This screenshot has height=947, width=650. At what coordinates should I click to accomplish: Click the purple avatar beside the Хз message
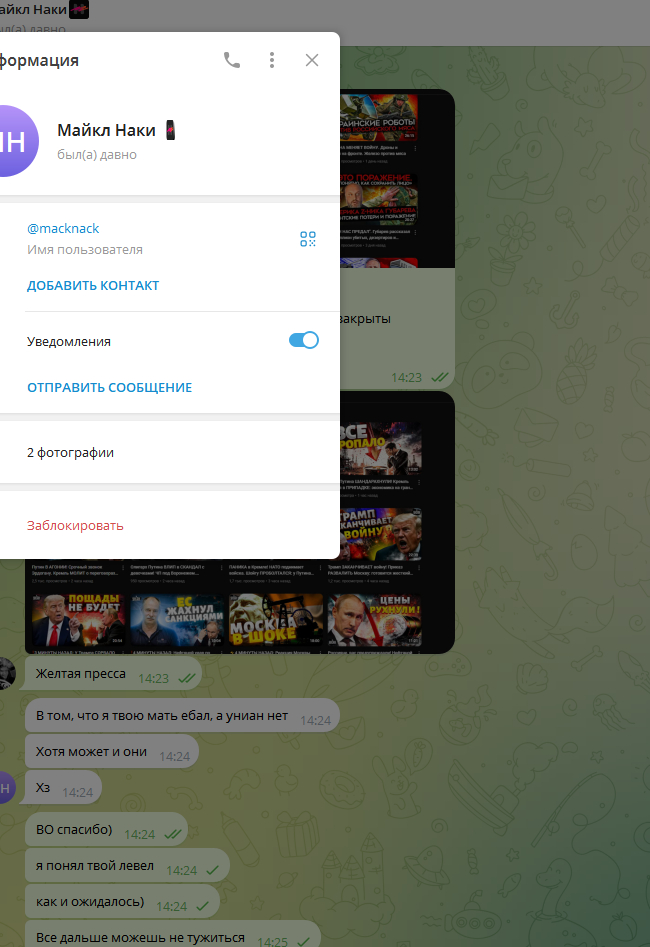point(8,788)
